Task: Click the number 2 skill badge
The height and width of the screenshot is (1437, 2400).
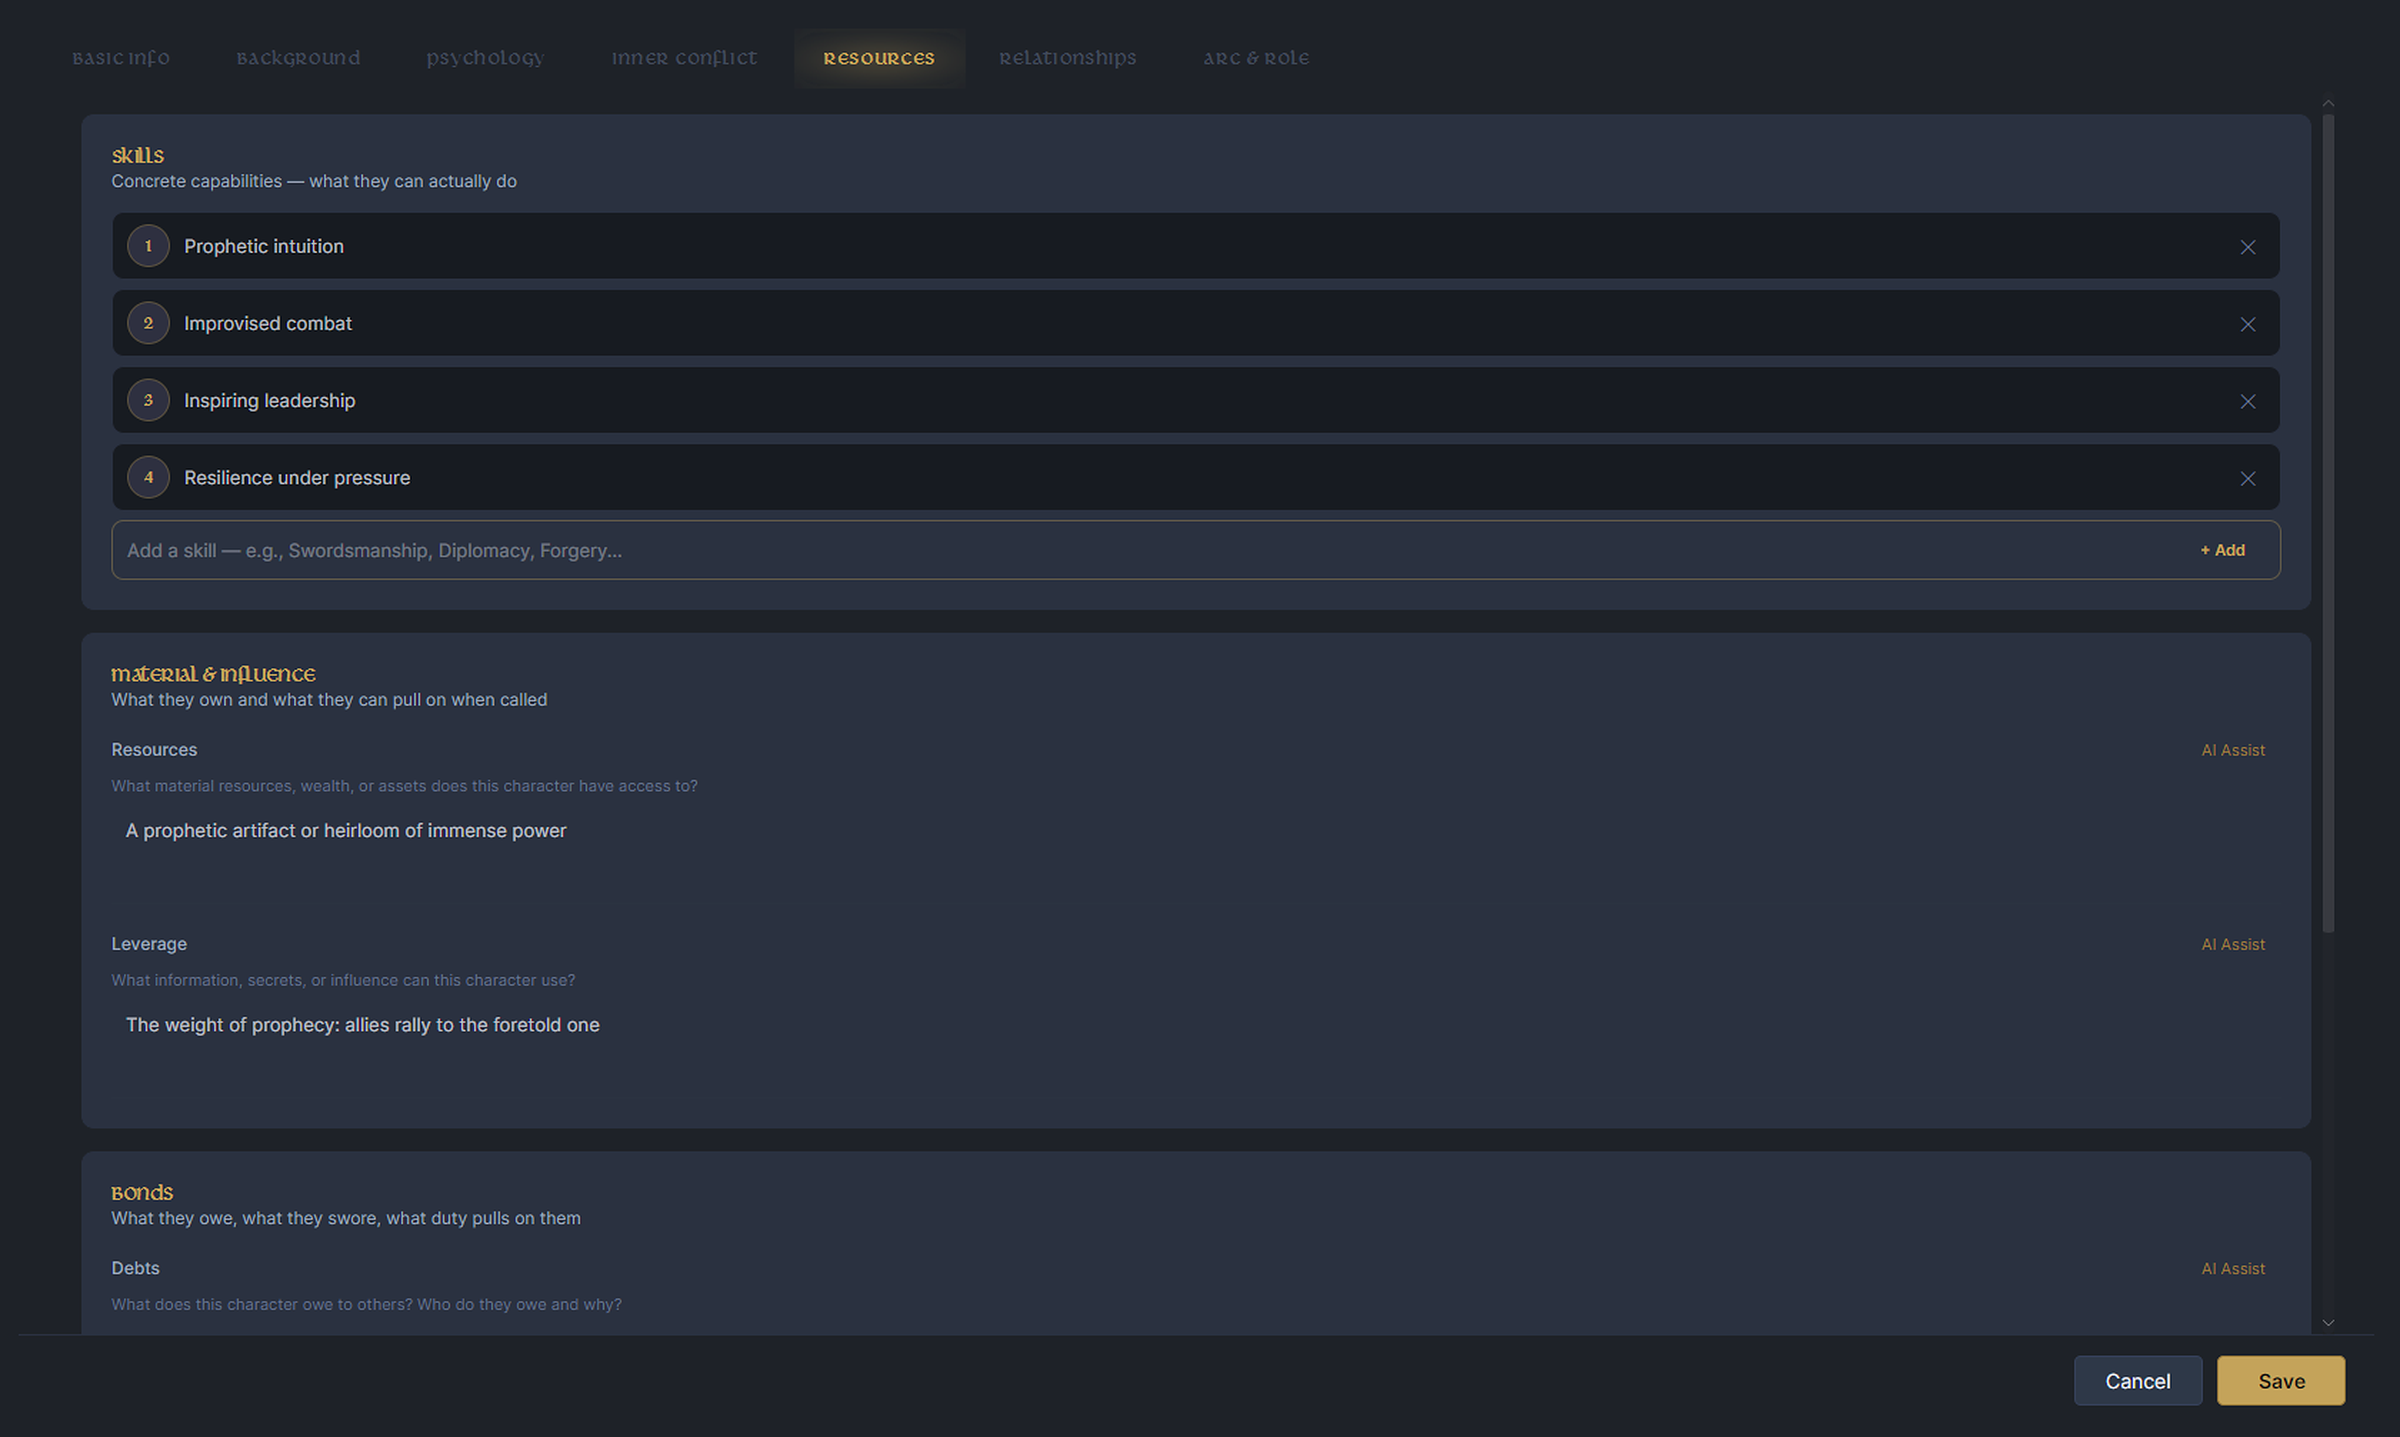Action: pos(148,323)
